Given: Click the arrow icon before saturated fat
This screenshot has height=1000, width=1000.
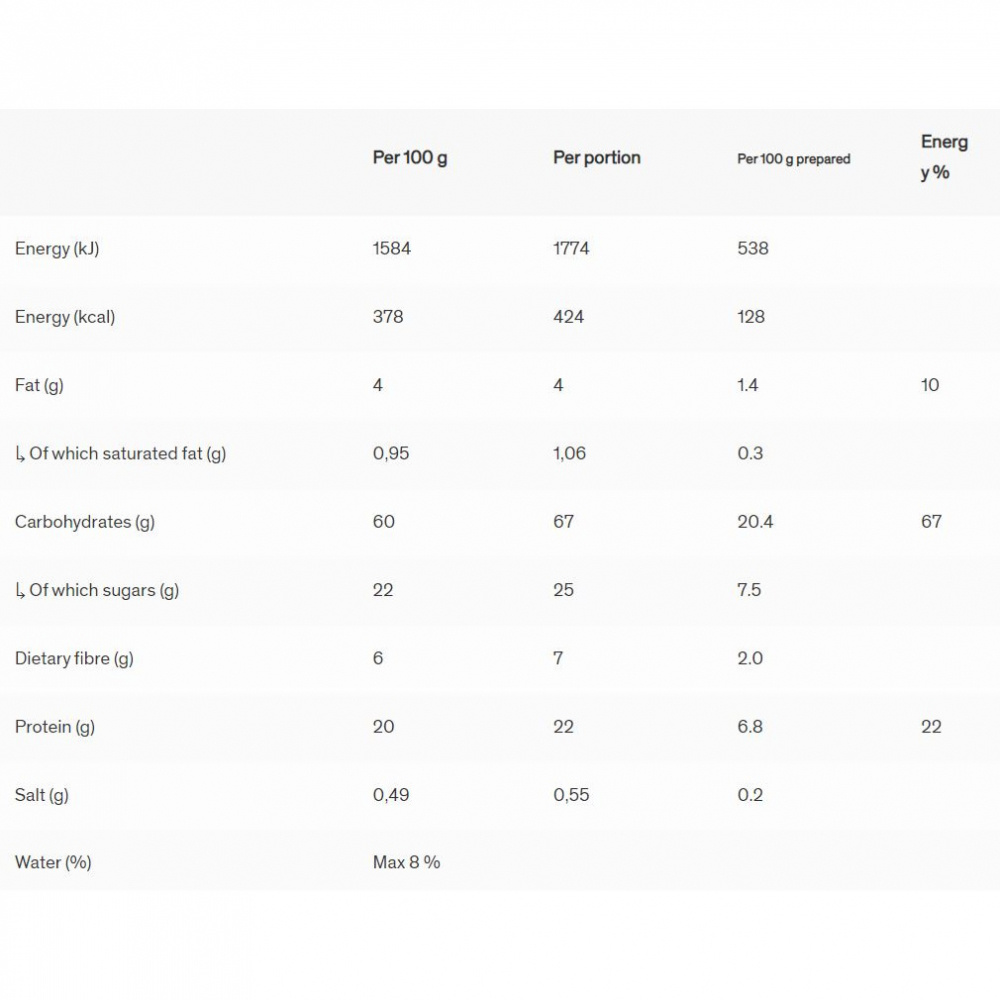Looking at the screenshot, I should (x=20, y=454).
